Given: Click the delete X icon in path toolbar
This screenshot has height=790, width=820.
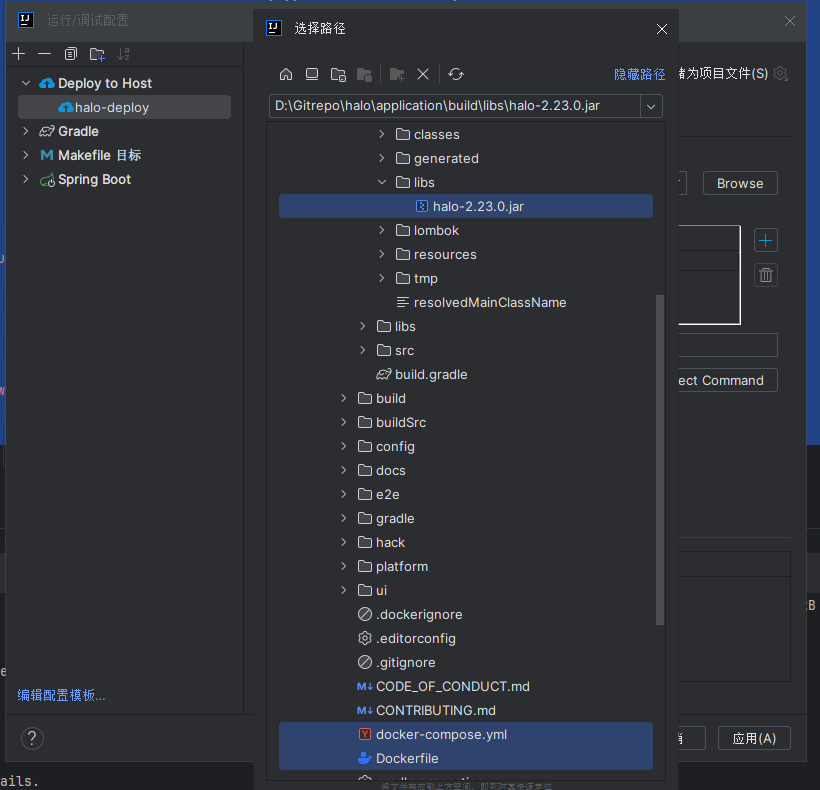Looking at the screenshot, I should tap(423, 74).
